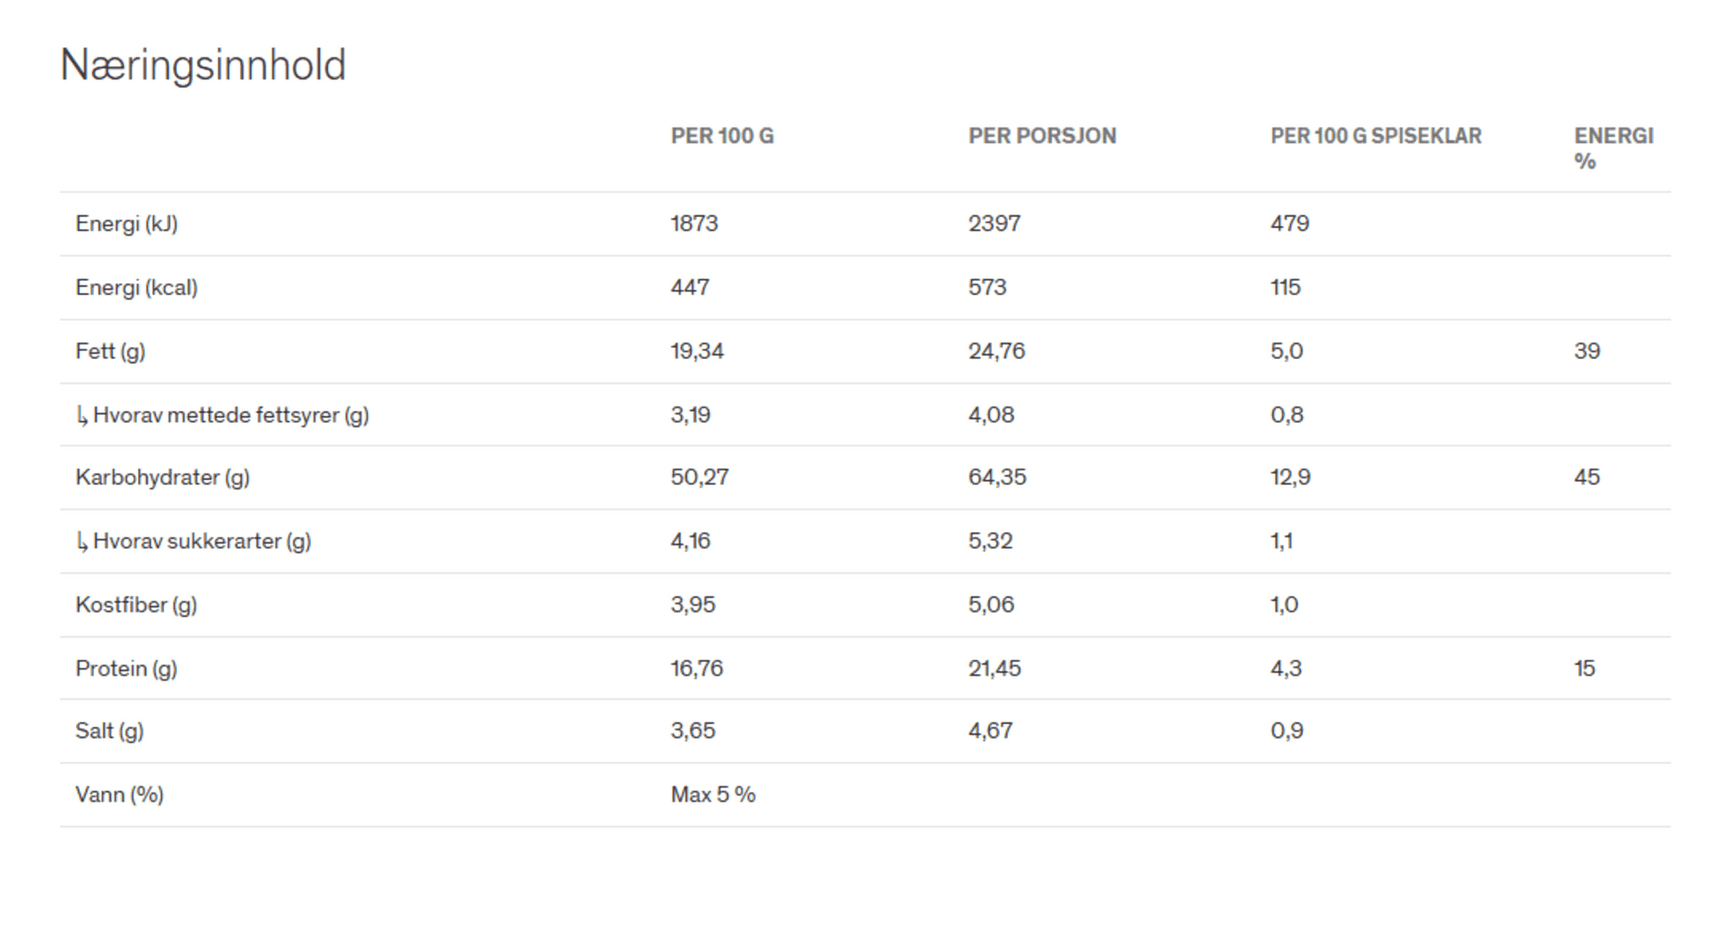Click the Max 5 % water value
Image resolution: width=1730 pixels, height=927 pixels.
(x=713, y=795)
